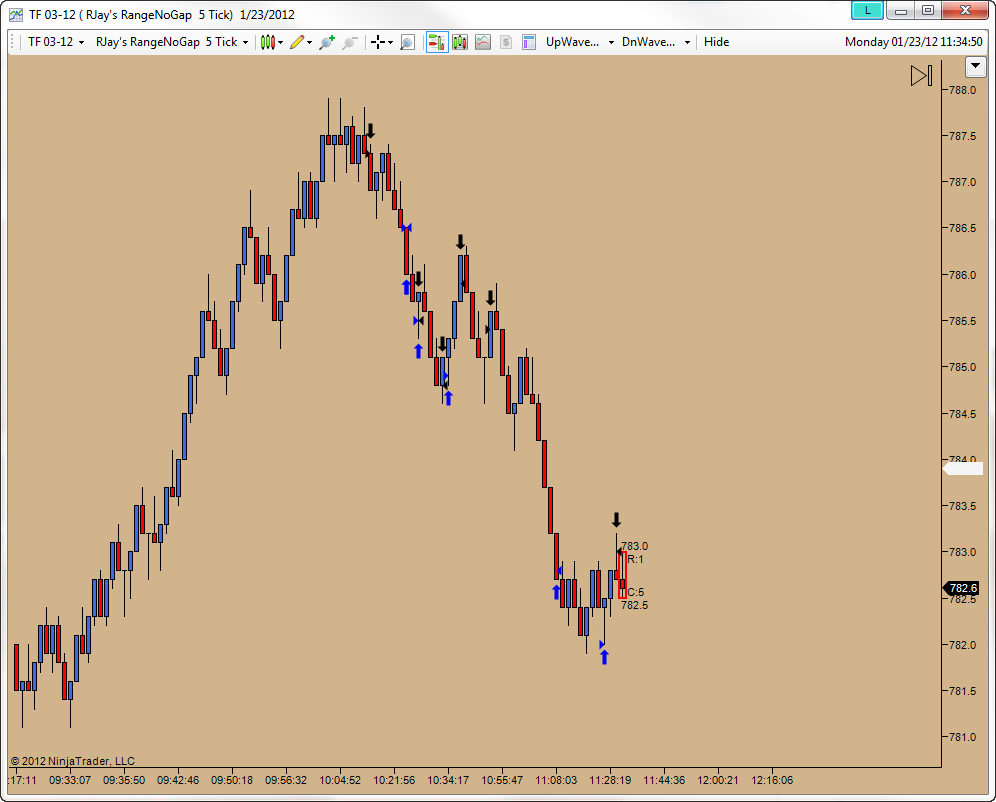Open the cursor type dropdown arrow
This screenshot has width=996, height=802.
point(390,43)
